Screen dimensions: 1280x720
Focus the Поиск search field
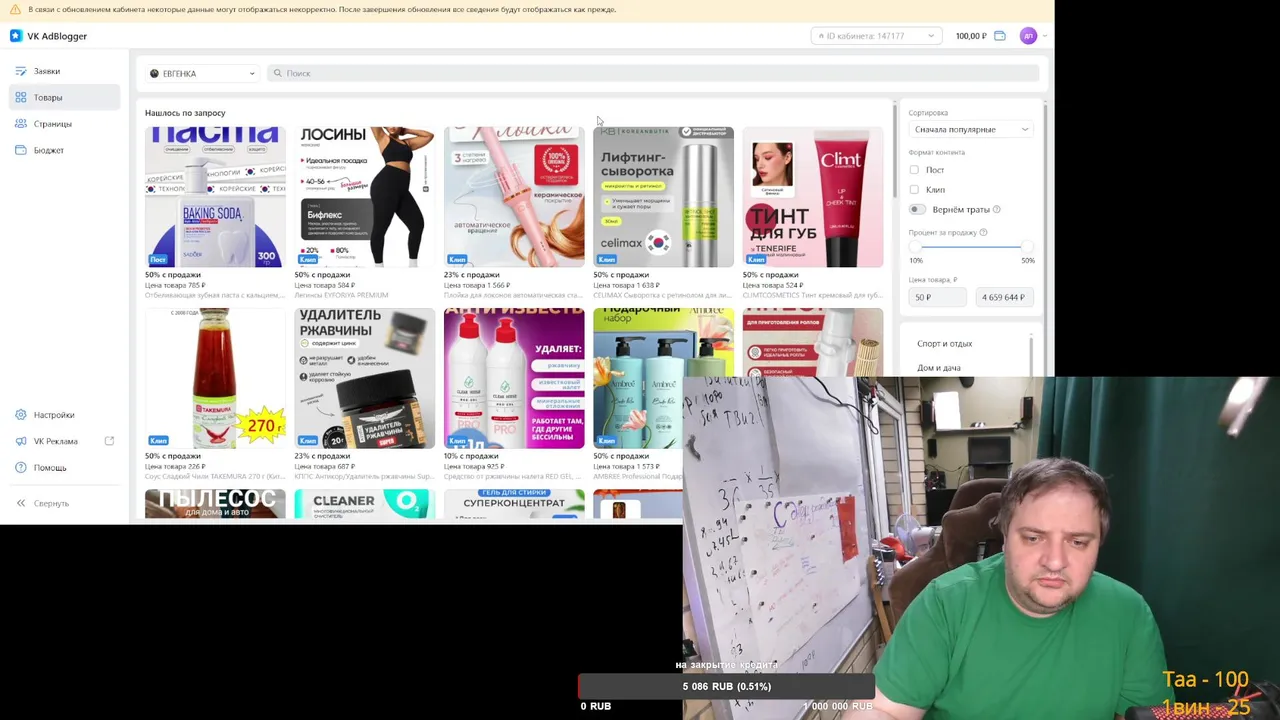coord(654,73)
